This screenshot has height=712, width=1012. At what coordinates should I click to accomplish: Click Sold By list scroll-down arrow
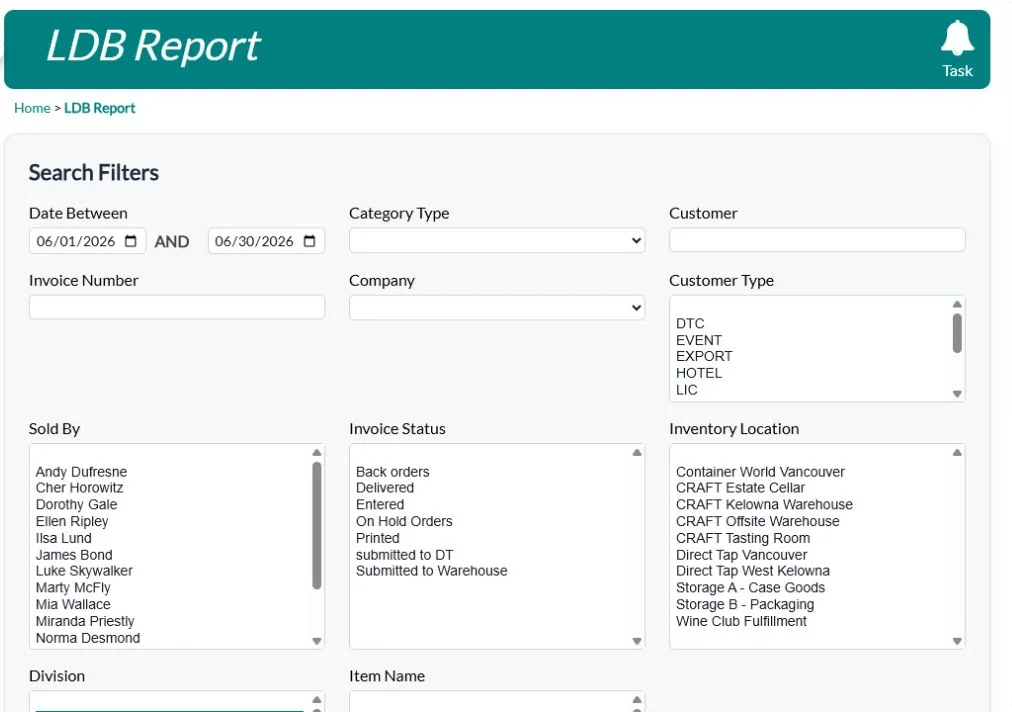tap(317, 641)
